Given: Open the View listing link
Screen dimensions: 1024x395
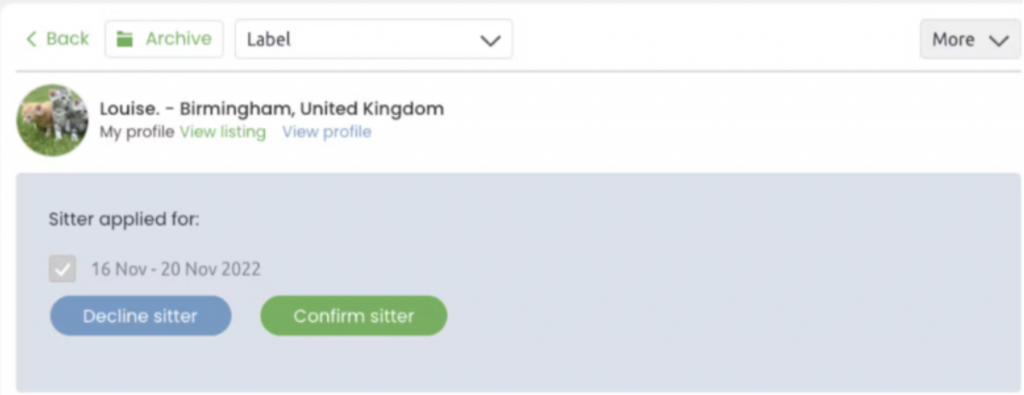Looking at the screenshot, I should tap(223, 133).
